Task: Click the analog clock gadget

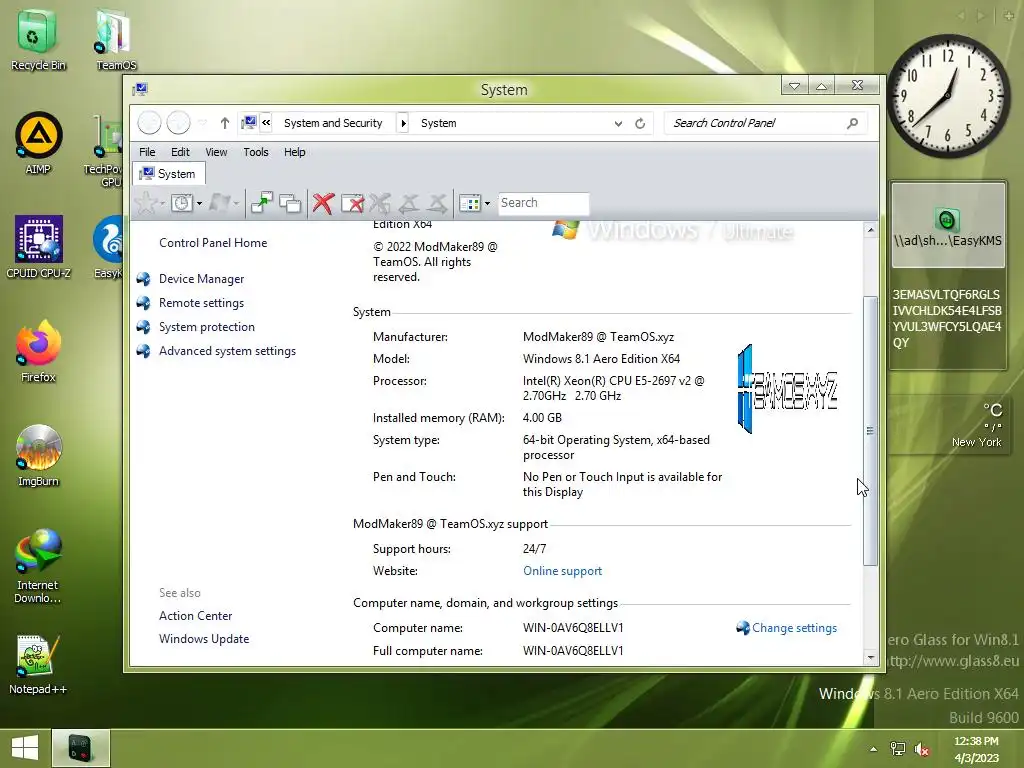Action: tap(948, 96)
